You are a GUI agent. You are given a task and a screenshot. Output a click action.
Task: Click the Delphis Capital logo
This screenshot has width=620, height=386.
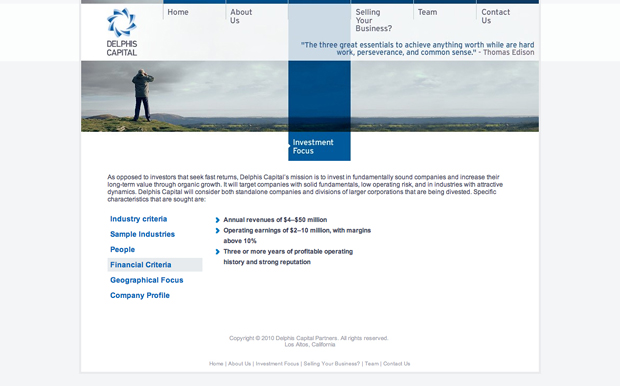122,32
